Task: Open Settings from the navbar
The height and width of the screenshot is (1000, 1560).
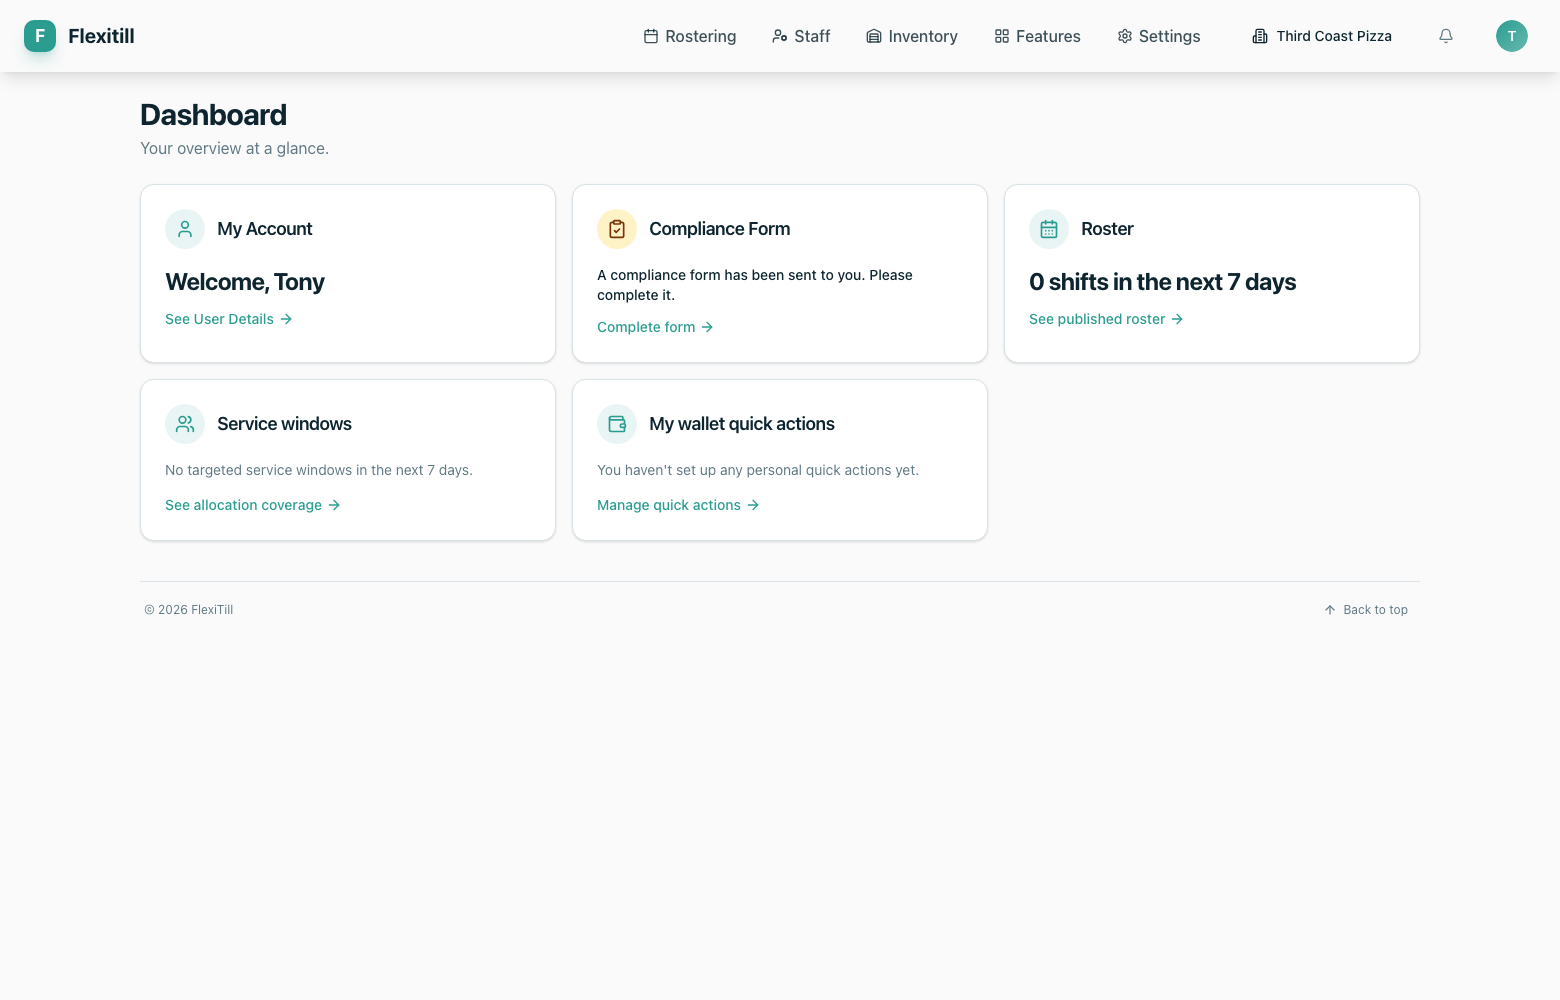Action: (x=1159, y=36)
